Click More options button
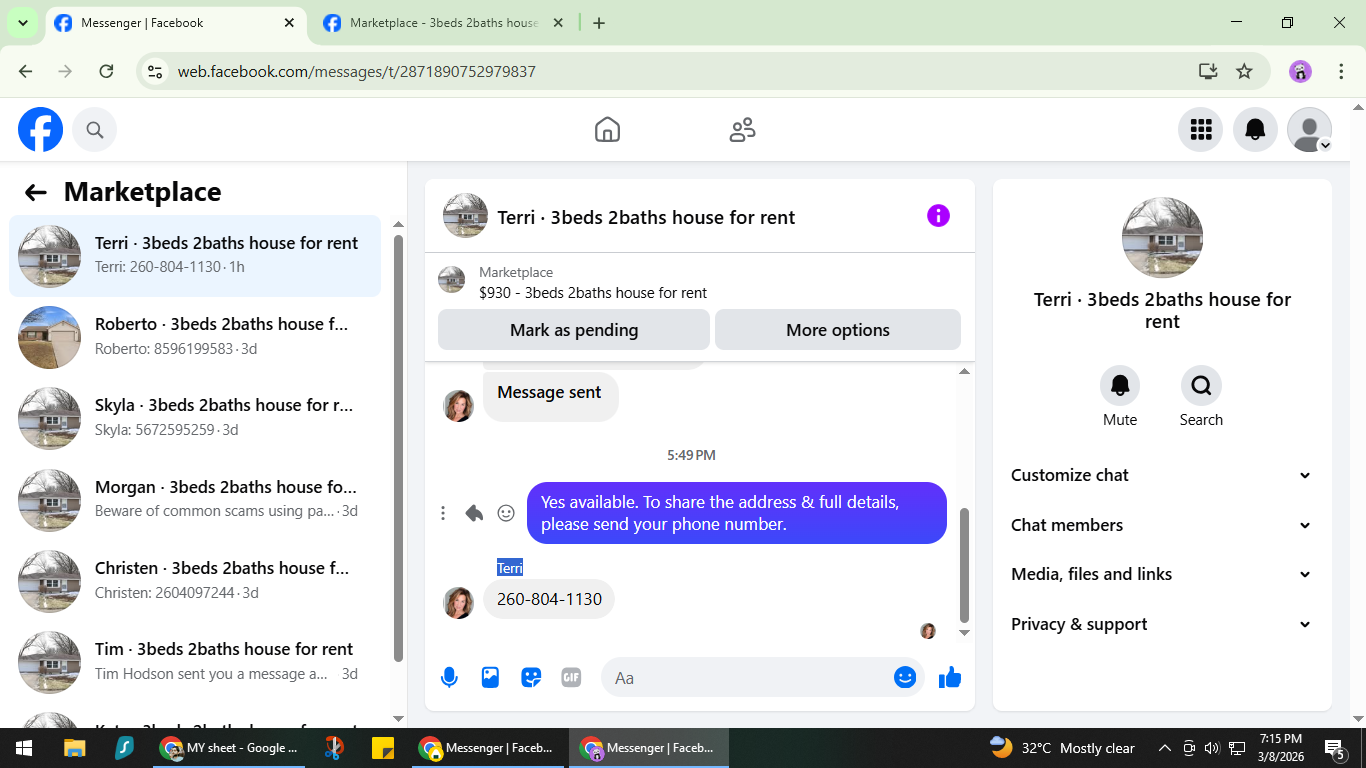This screenshot has width=1366, height=768. [838, 330]
